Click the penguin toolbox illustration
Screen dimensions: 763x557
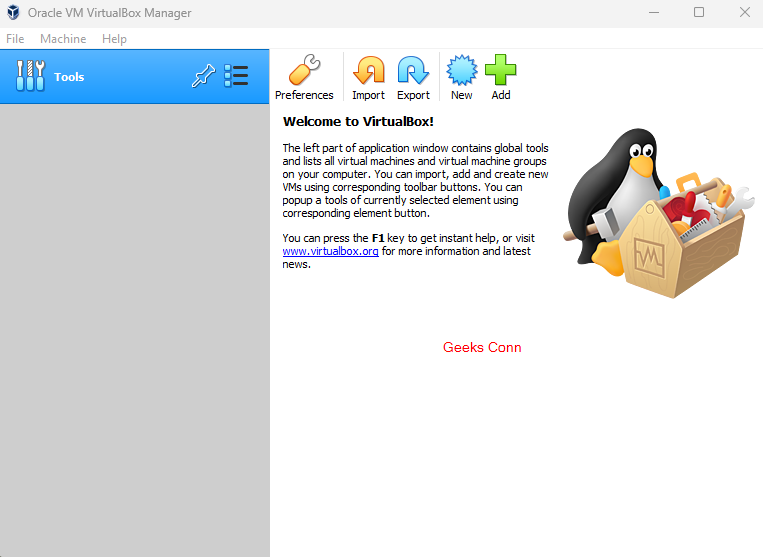click(658, 213)
